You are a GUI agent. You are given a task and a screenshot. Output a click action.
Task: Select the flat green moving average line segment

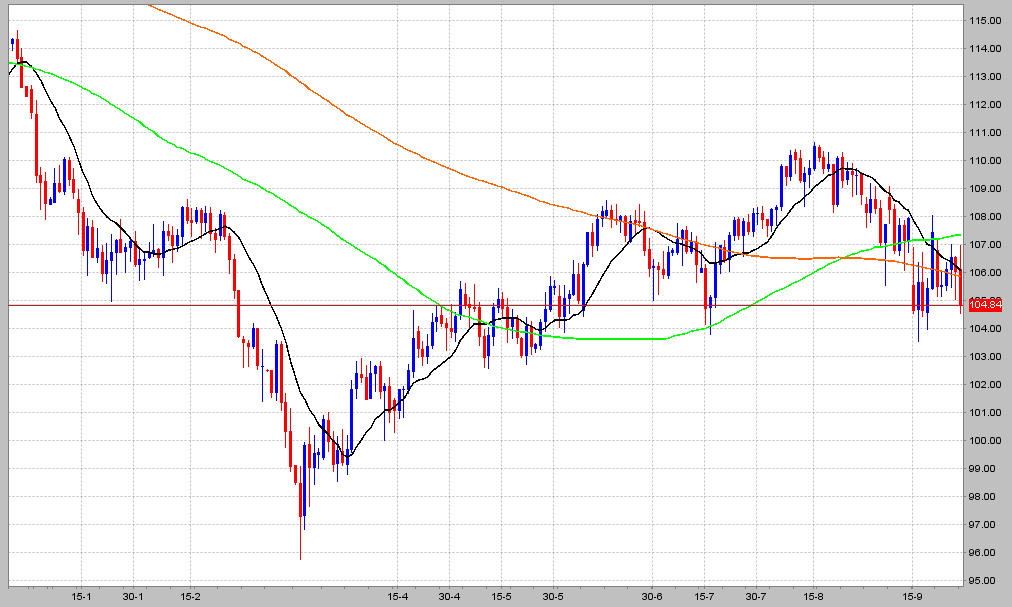click(620, 338)
